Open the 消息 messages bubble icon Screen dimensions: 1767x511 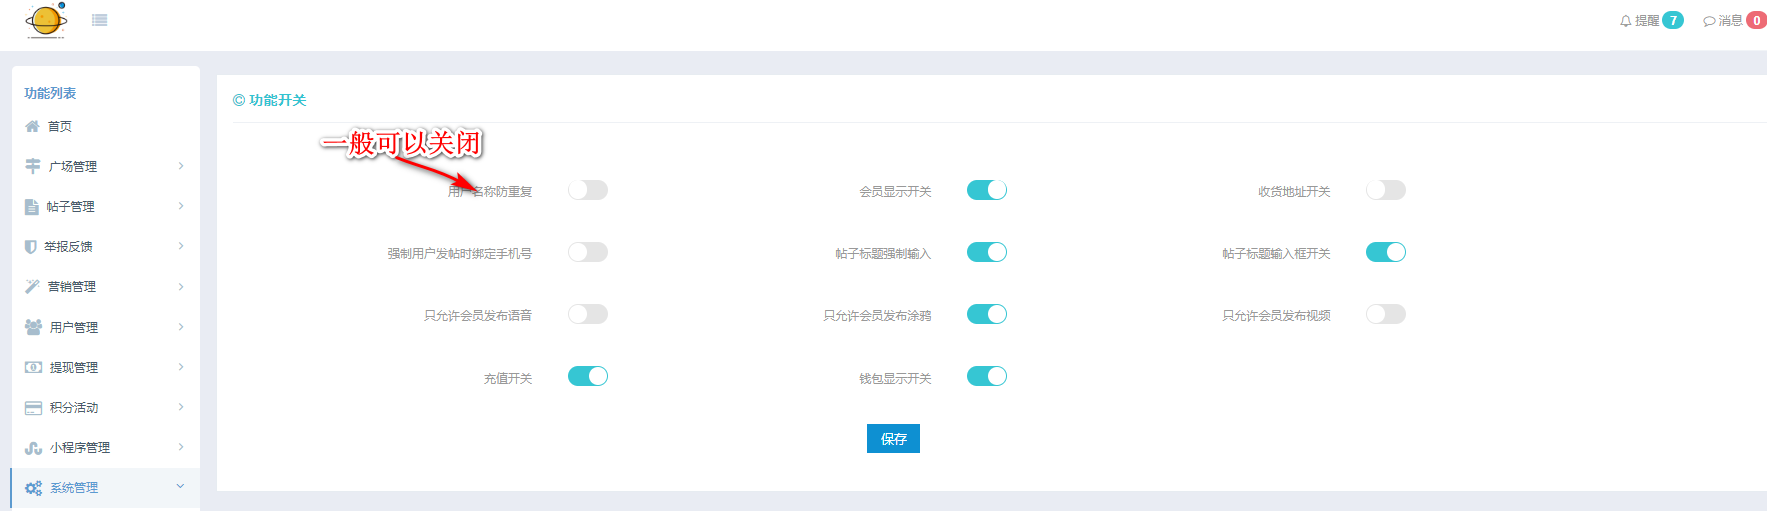coord(1709,21)
